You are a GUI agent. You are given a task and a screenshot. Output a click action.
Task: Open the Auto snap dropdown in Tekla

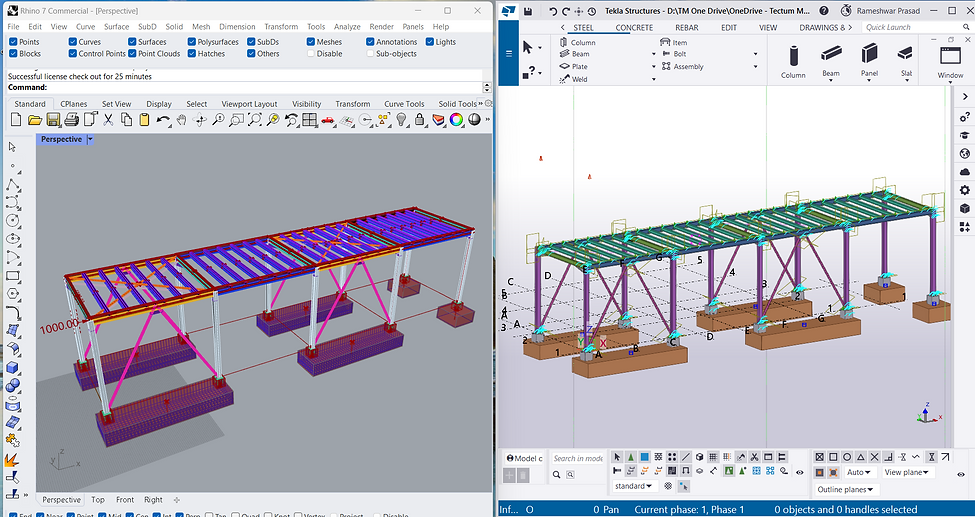coord(861,472)
